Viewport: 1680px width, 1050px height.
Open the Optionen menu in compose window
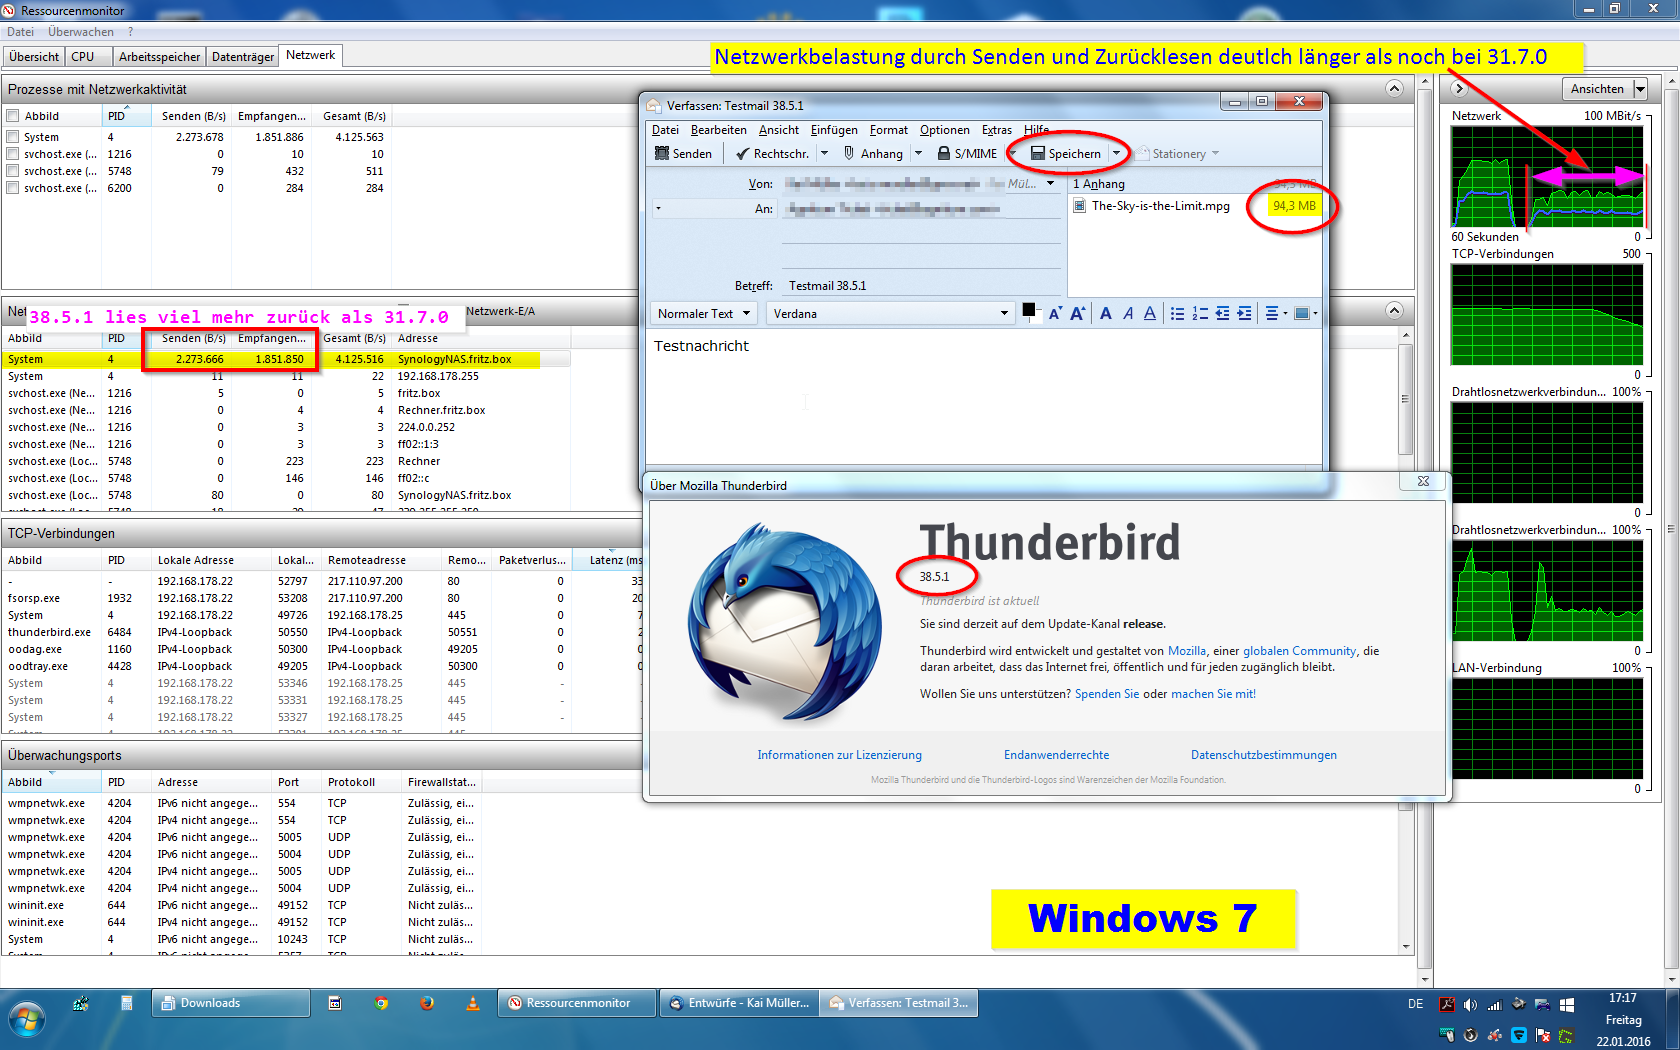click(x=945, y=130)
